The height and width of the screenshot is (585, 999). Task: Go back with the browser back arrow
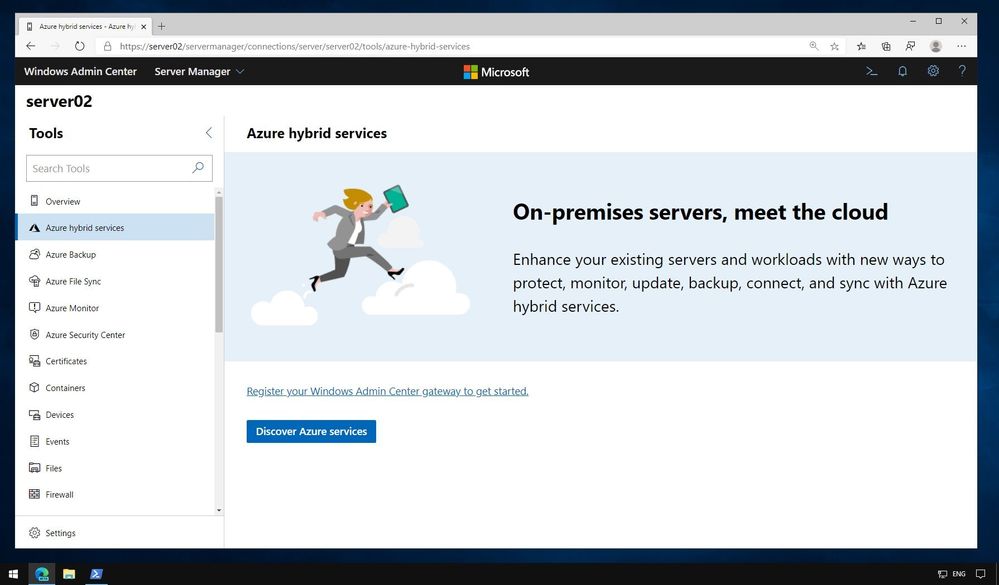point(31,46)
